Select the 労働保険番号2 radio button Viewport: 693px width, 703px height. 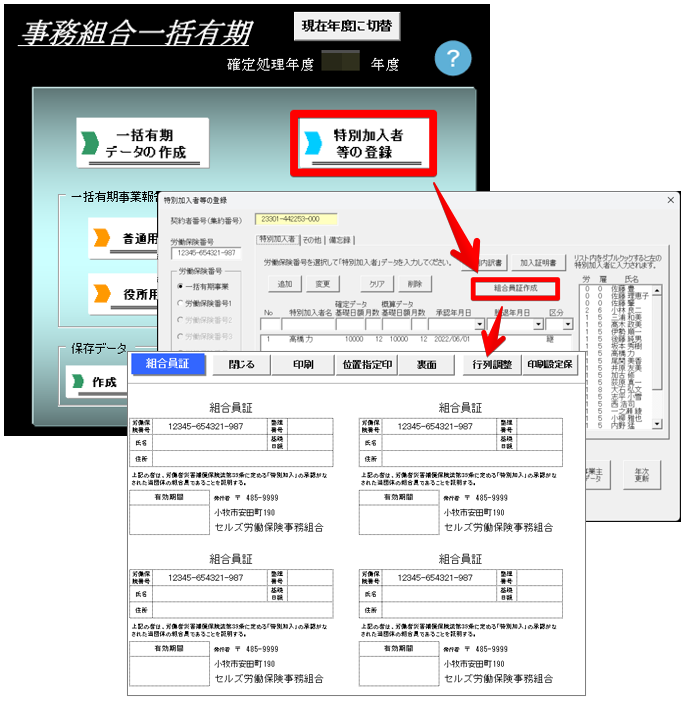click(180, 320)
